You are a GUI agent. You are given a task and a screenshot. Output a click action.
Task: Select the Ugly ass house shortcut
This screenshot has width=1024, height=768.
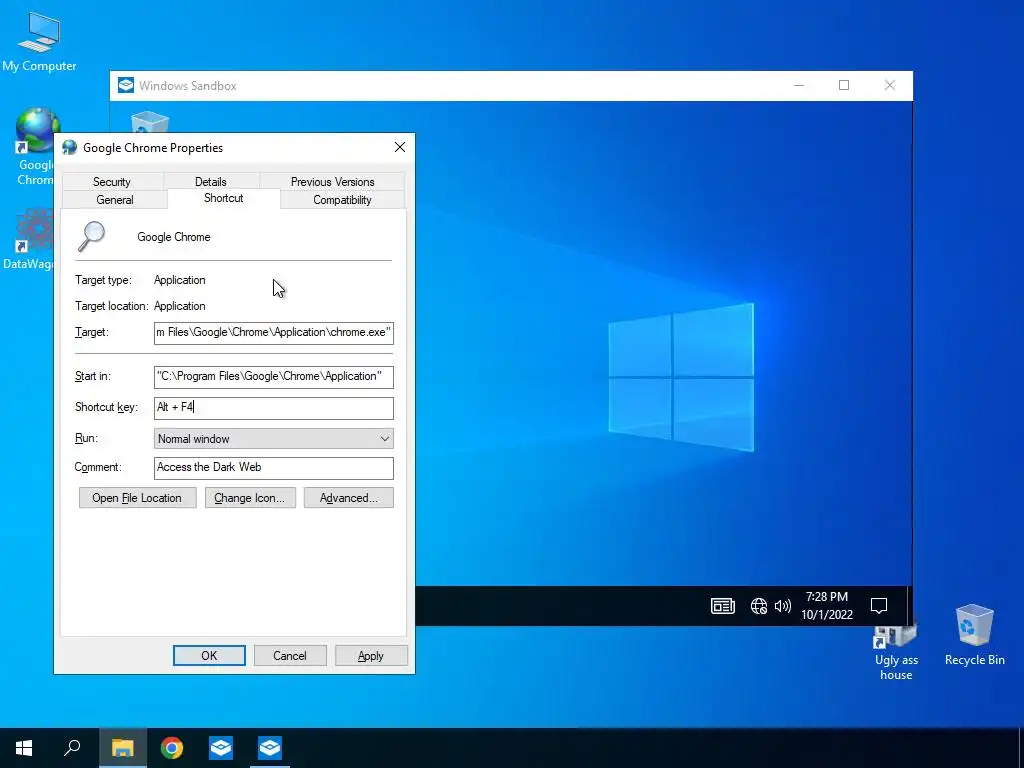pos(896,651)
